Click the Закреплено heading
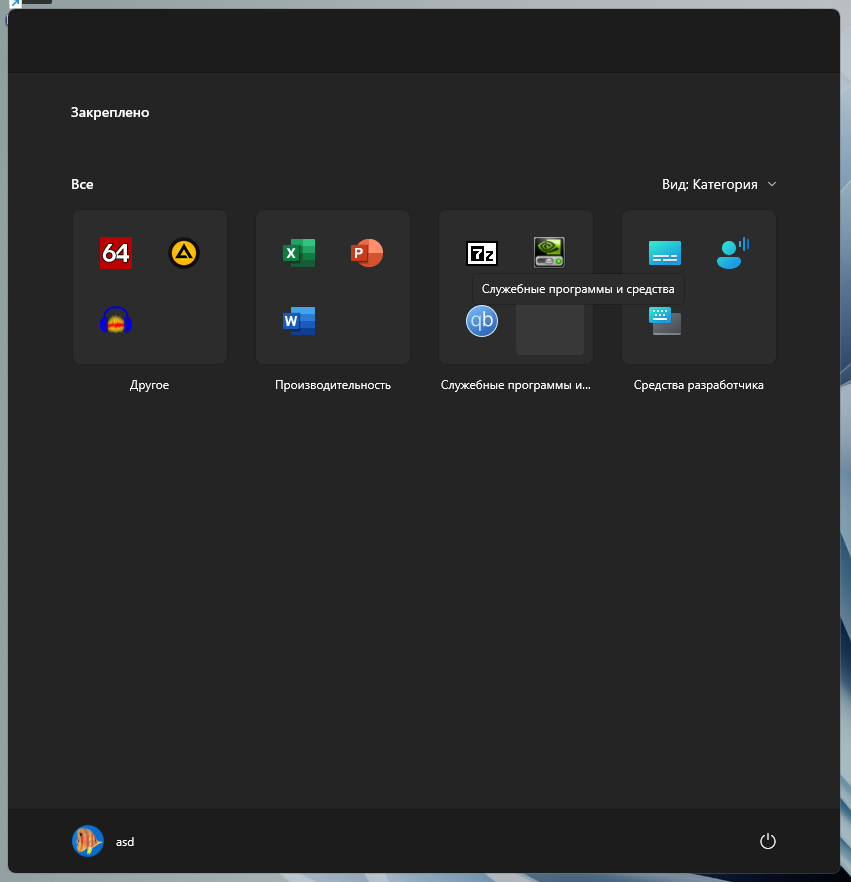This screenshot has width=851, height=882. [x=110, y=112]
